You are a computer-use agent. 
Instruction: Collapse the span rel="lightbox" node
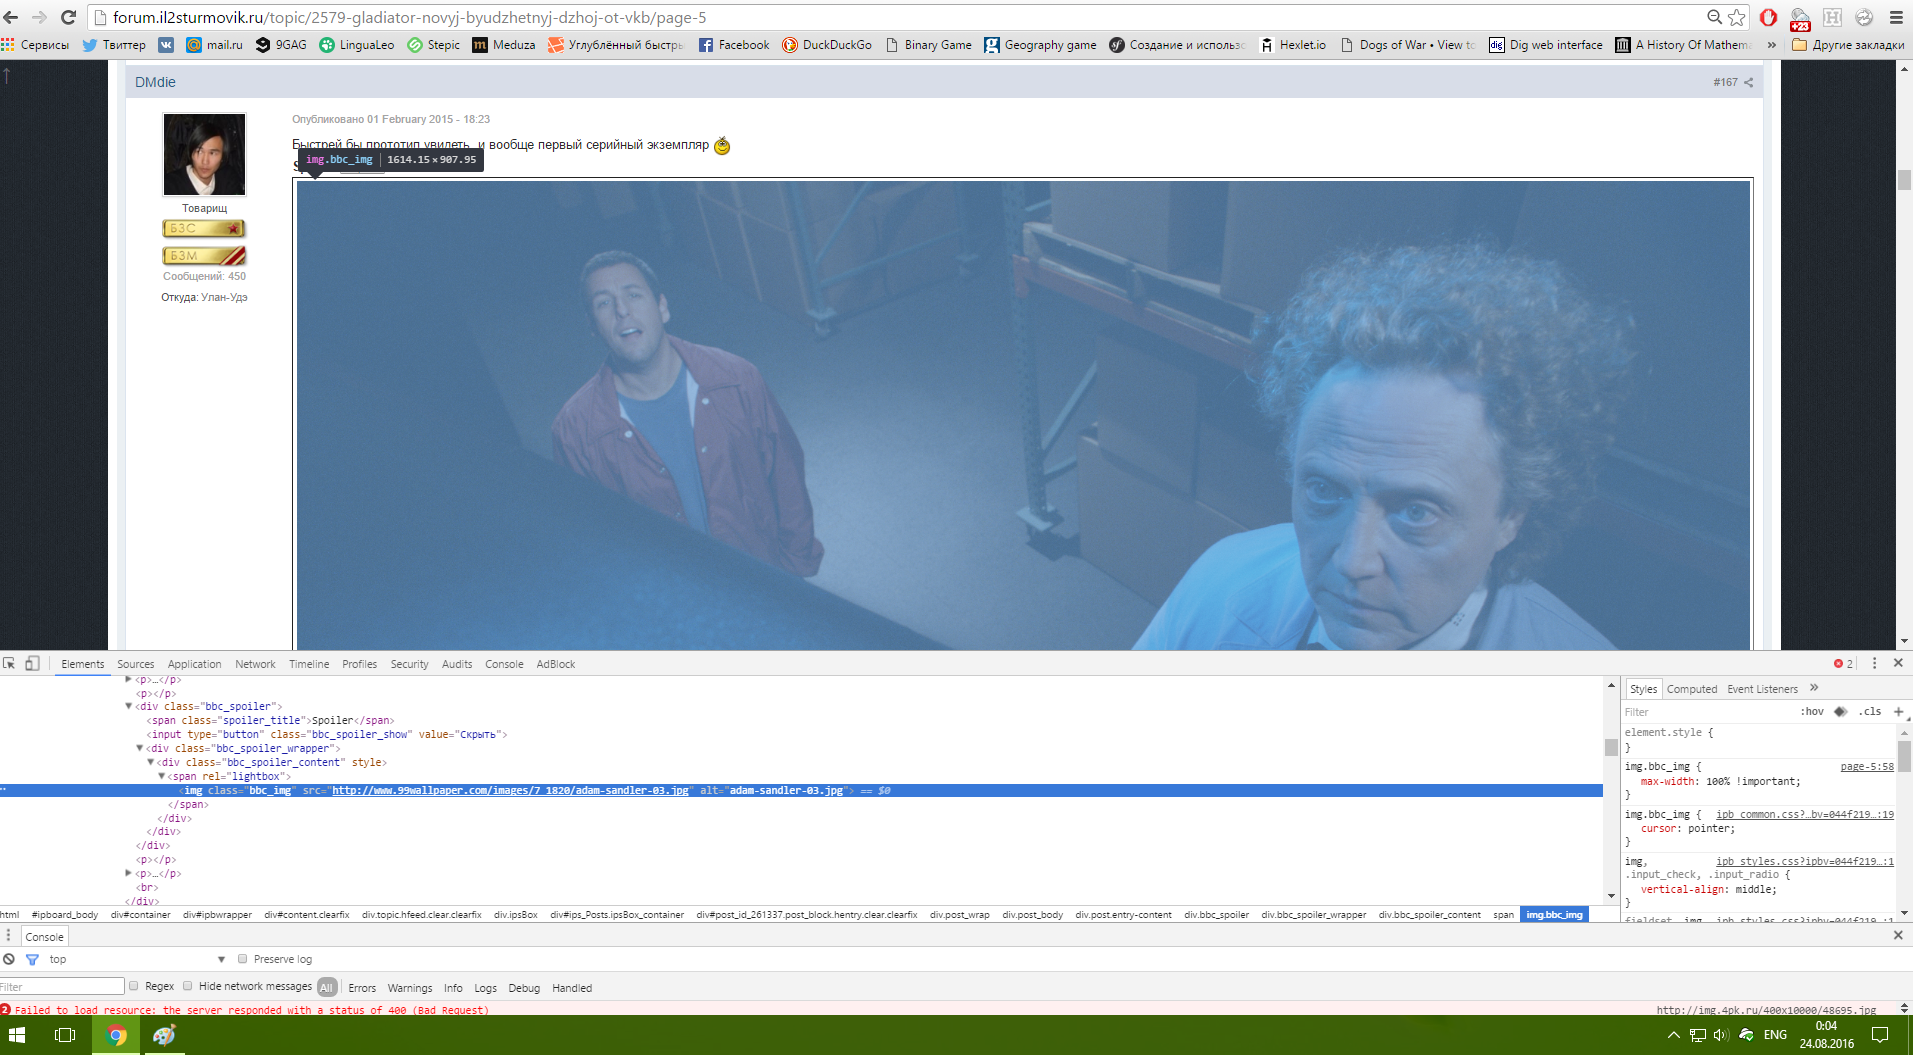(161, 776)
